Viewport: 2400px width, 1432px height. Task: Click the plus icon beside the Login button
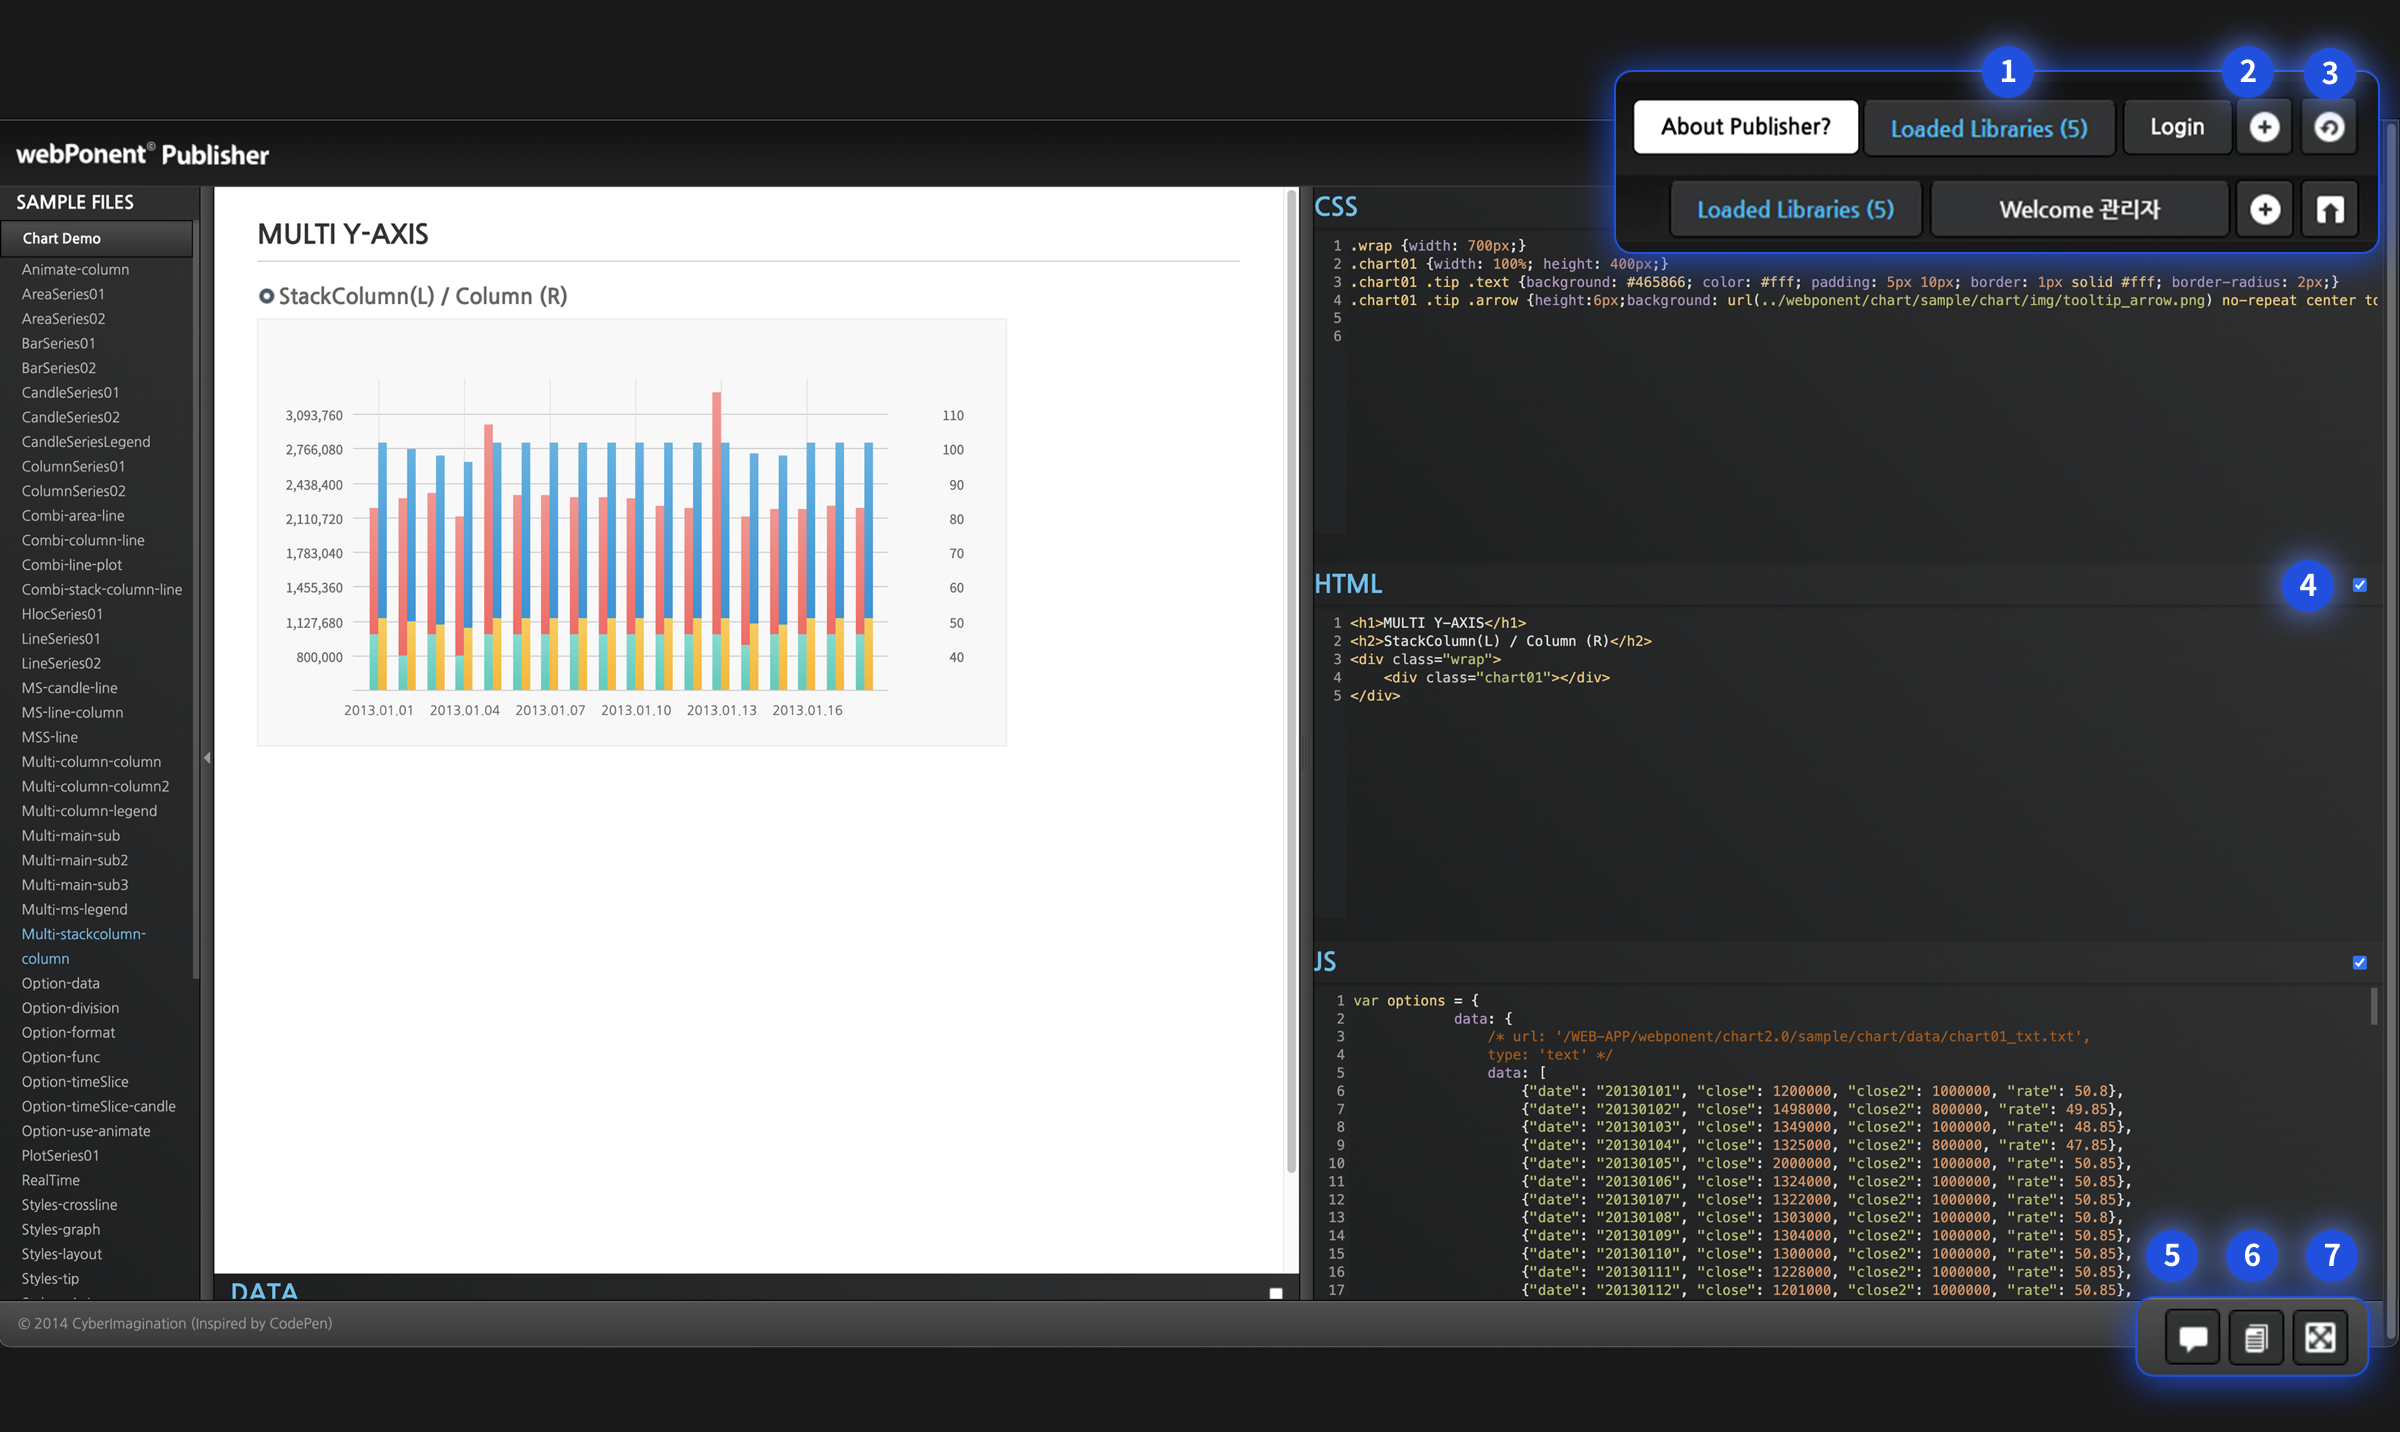coord(2264,127)
